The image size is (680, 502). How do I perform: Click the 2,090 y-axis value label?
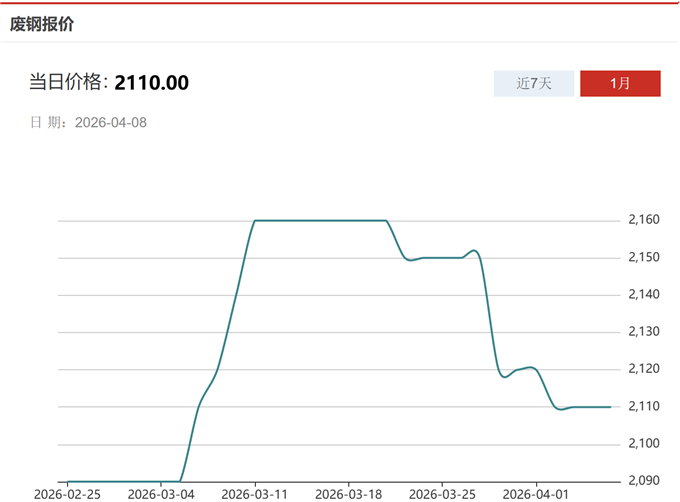645,481
